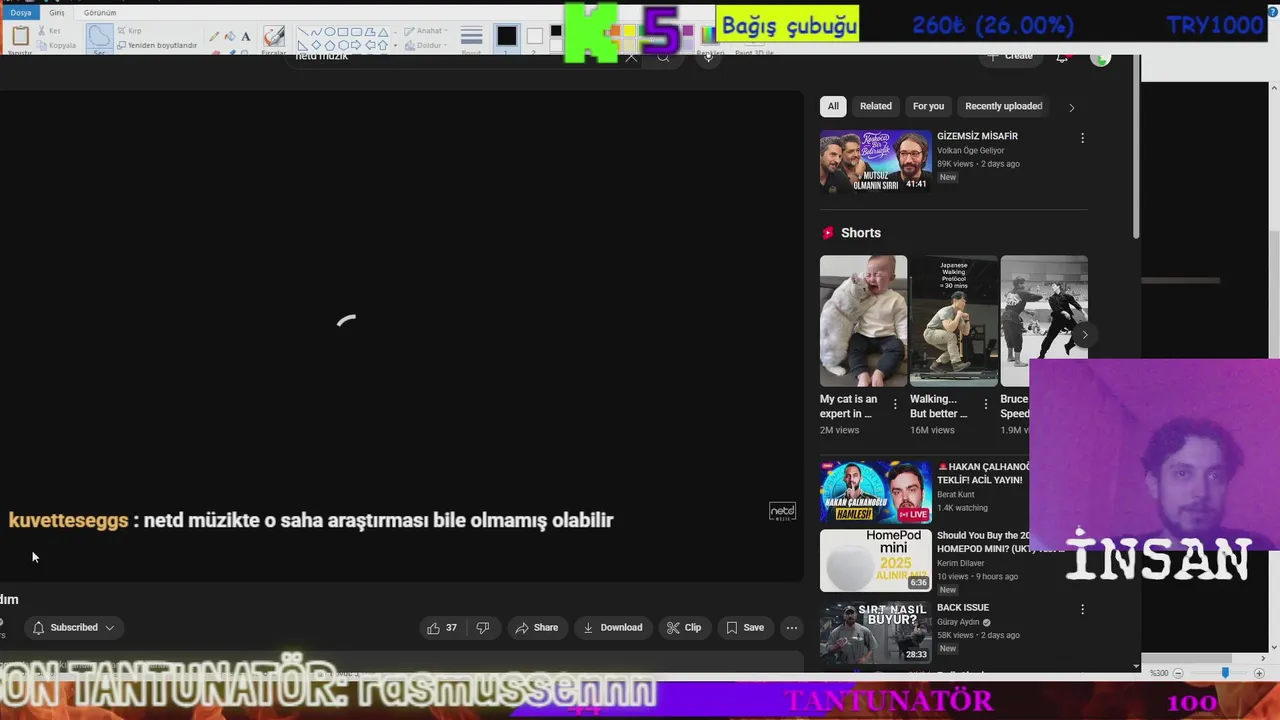
Task: Select Paint color 2 white swatch
Action: [535, 37]
